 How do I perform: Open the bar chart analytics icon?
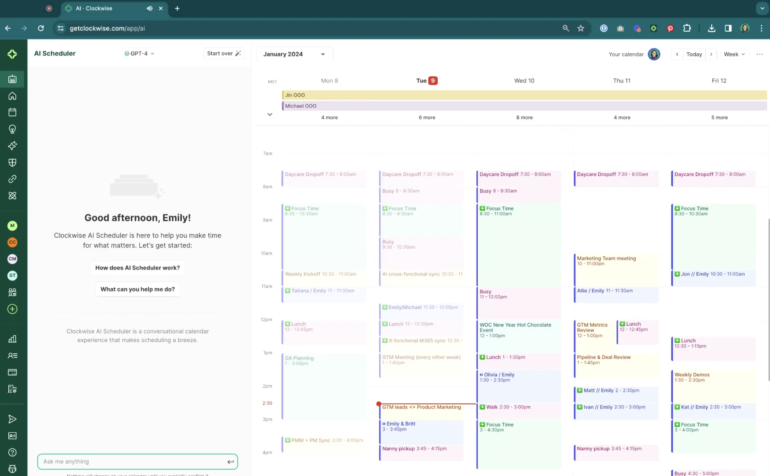(x=12, y=339)
